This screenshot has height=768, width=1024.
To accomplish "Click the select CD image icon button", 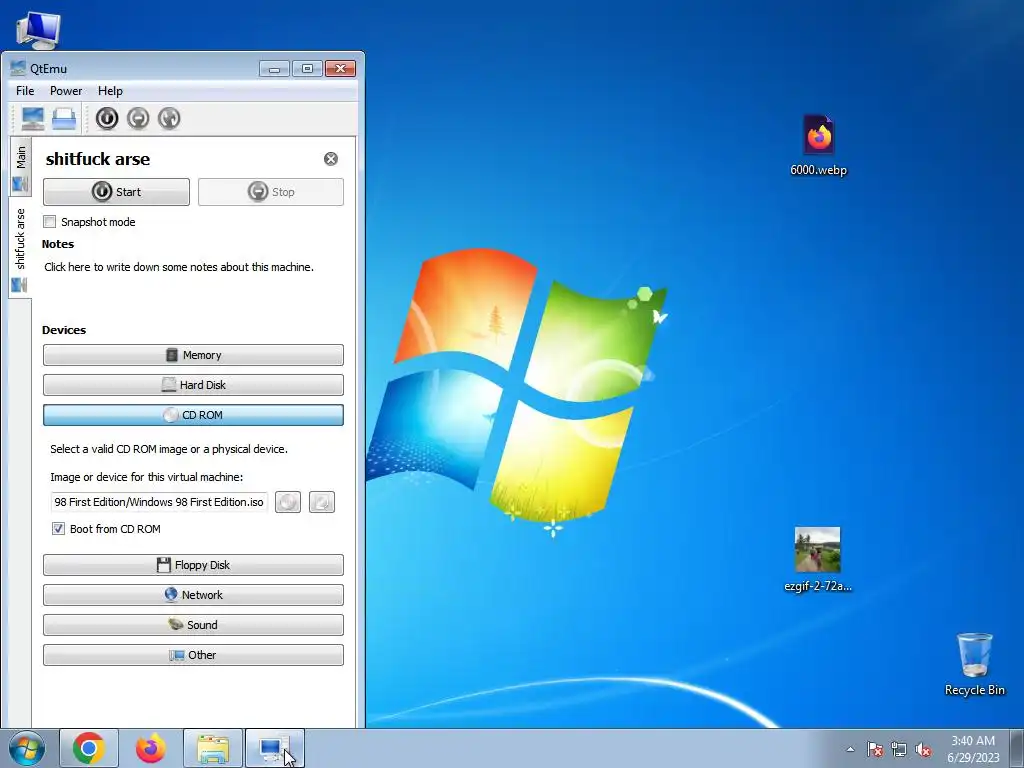I will (288, 502).
